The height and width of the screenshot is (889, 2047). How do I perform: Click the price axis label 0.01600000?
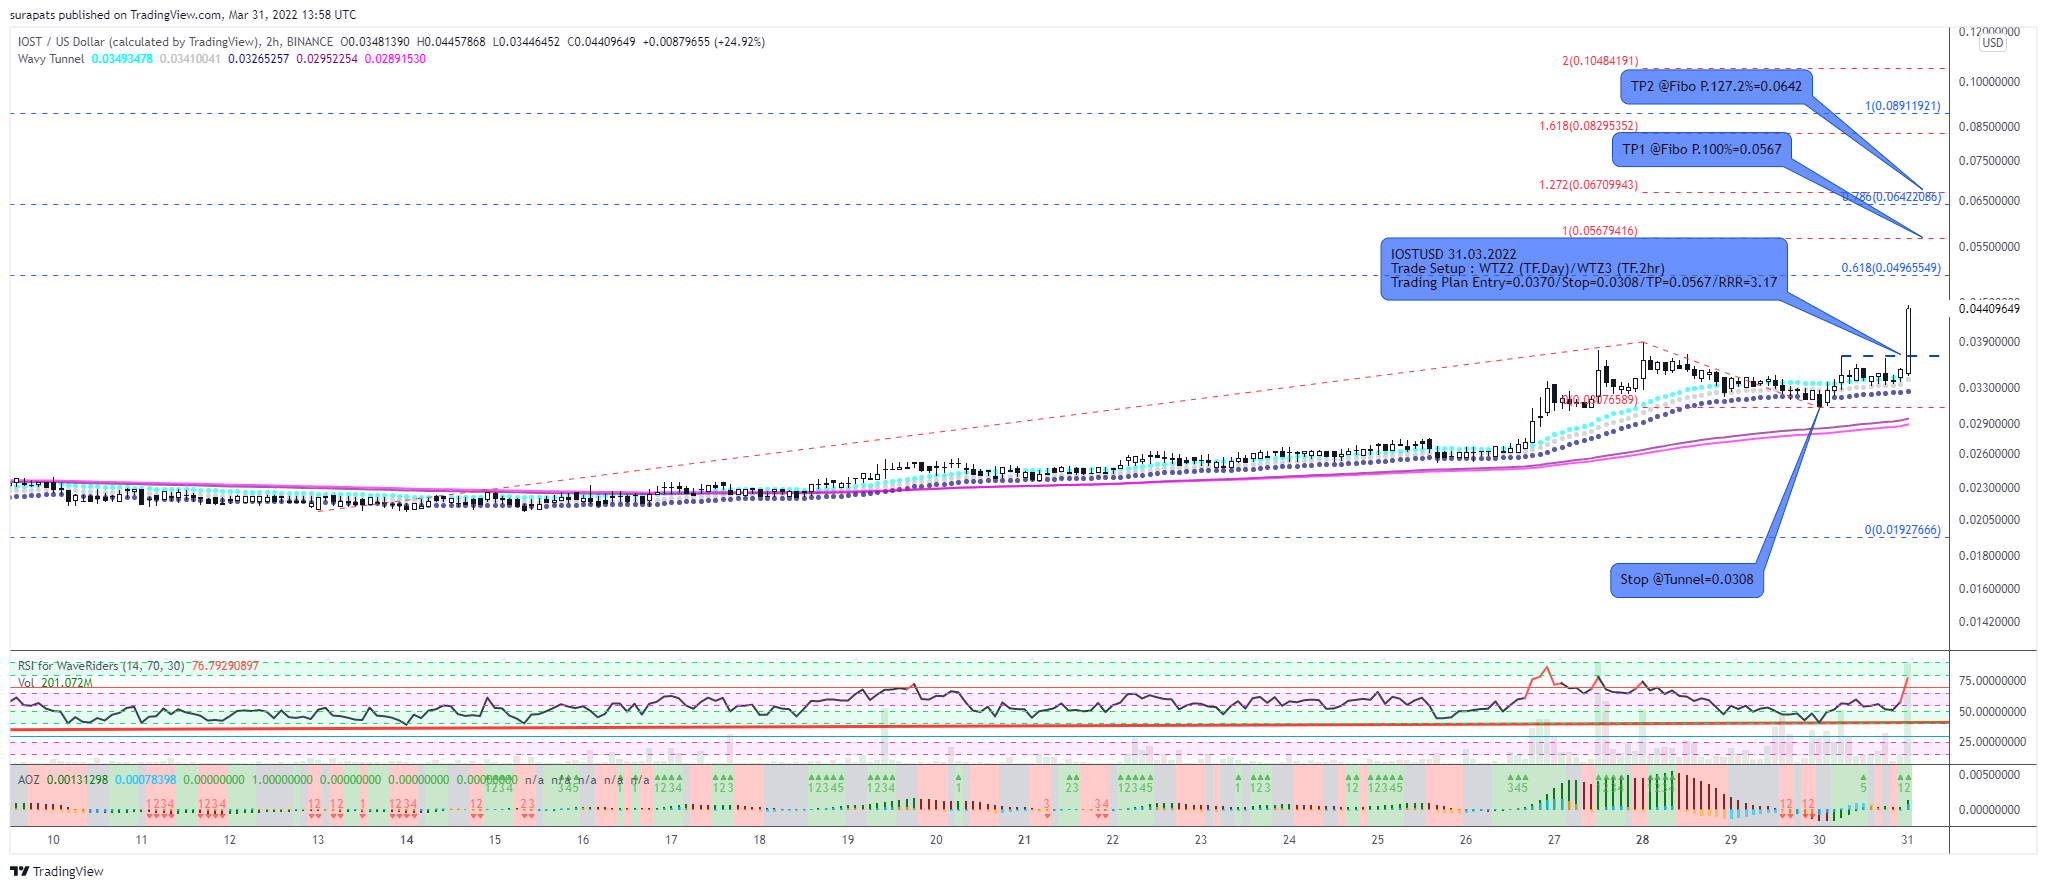pyautogui.click(x=1989, y=589)
